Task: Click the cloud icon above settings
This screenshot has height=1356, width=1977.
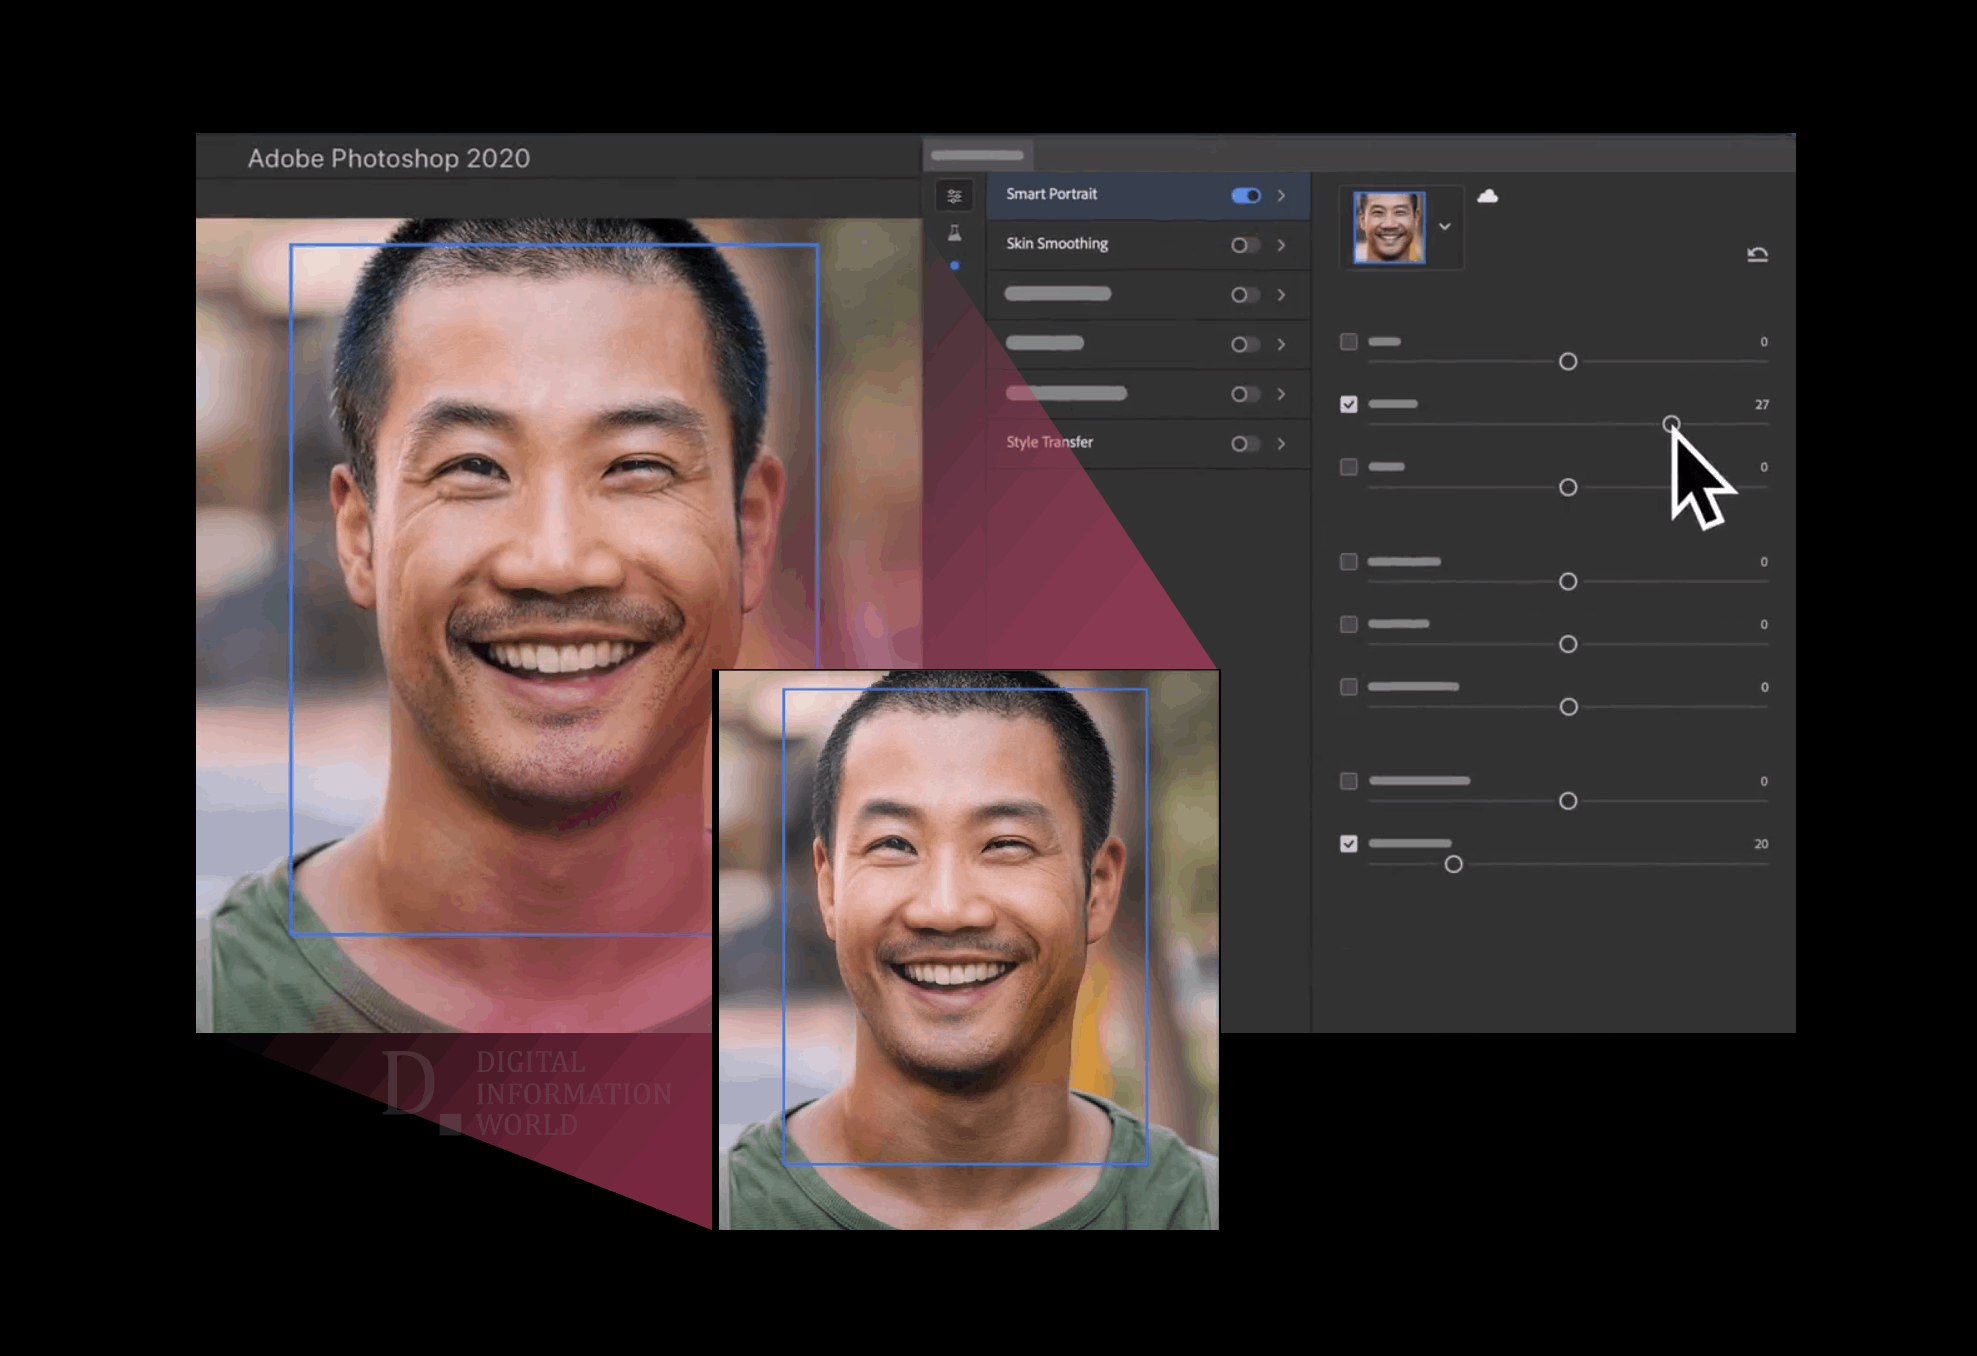Action: coord(1487,196)
